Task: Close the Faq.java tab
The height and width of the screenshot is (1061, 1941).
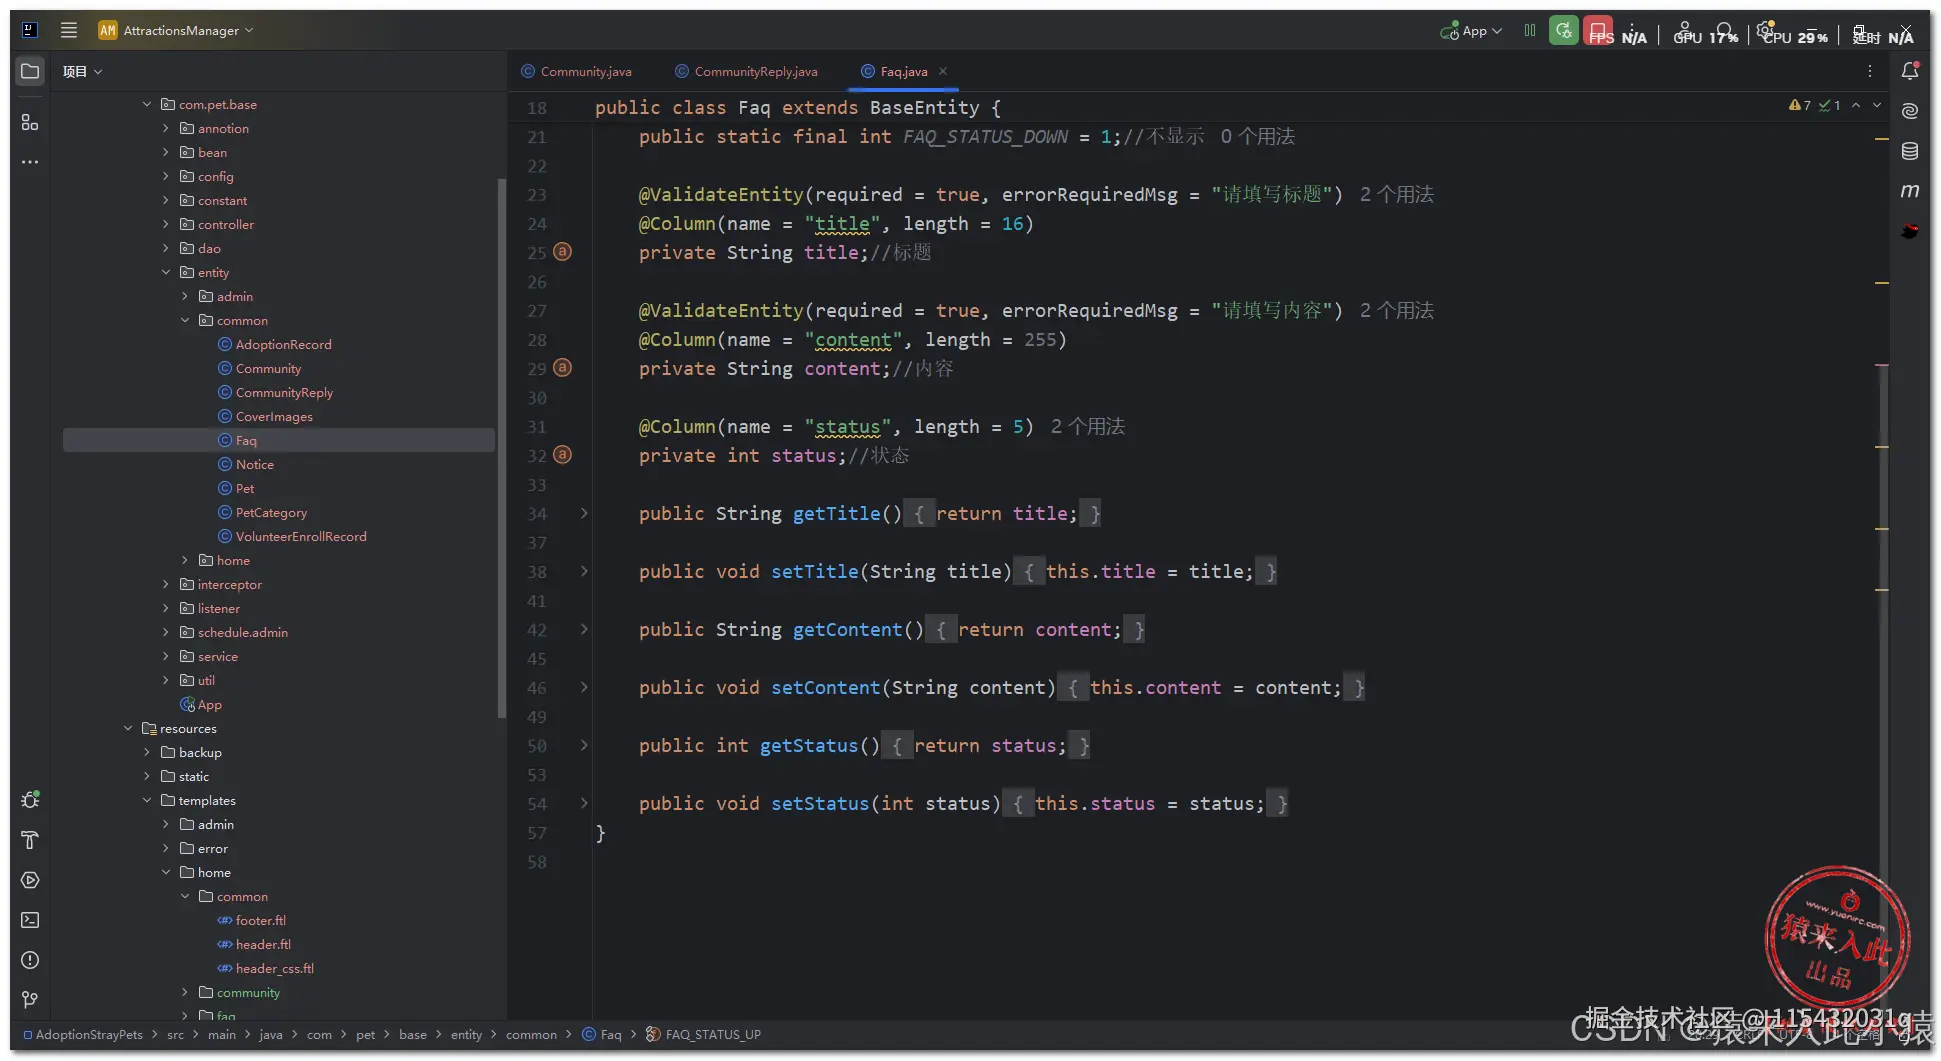Action: tap(943, 71)
